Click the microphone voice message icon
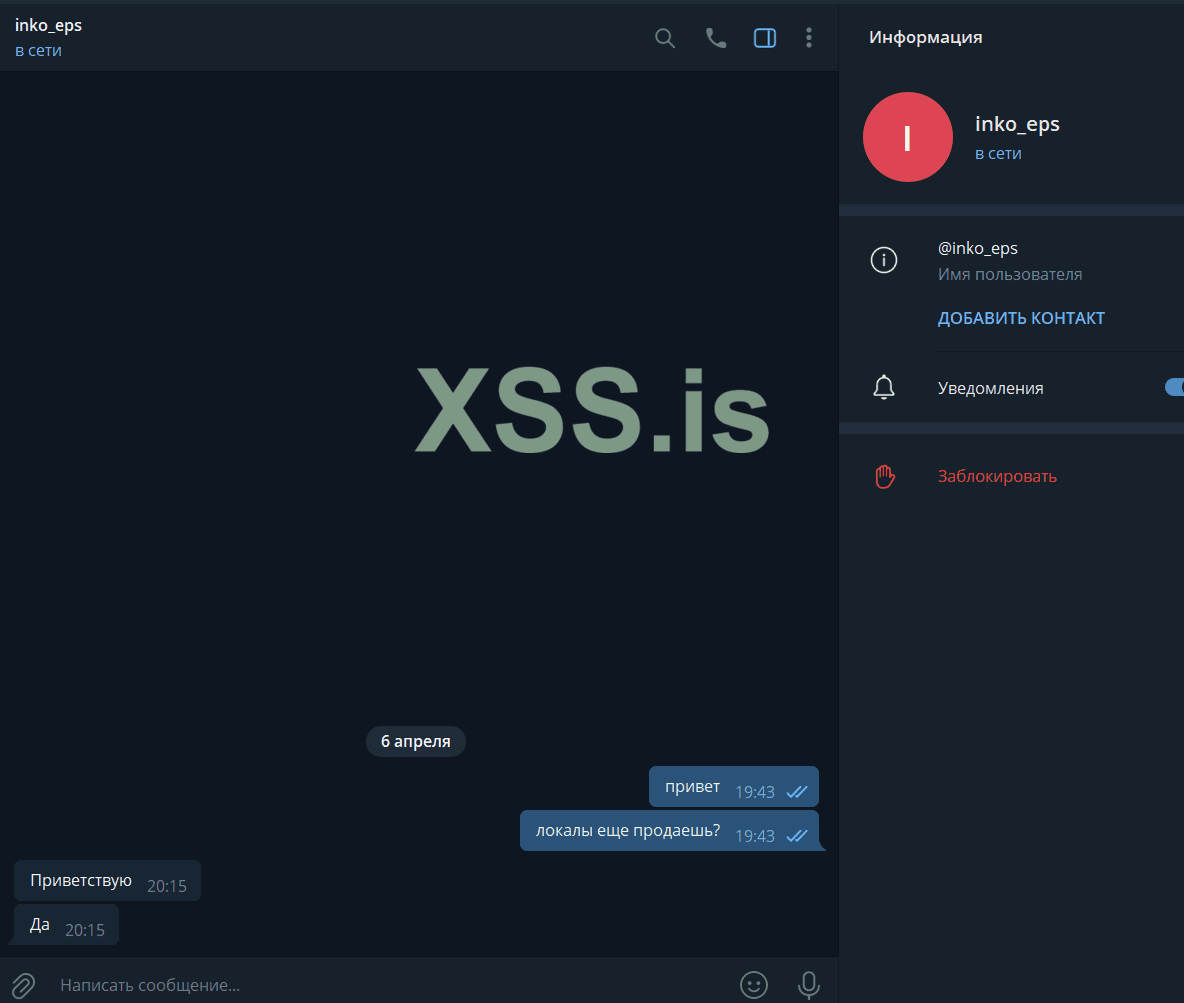Screen dimensions: 1184x1003 809,985
